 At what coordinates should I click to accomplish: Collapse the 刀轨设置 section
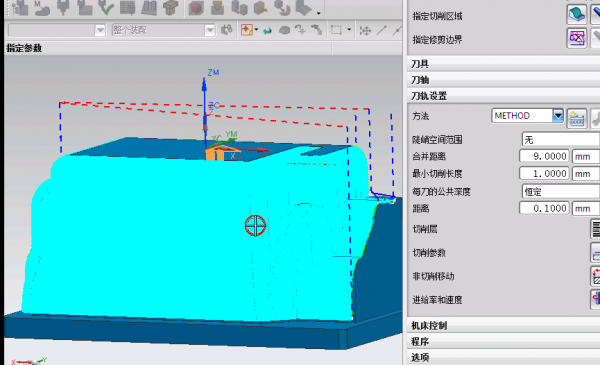point(504,96)
